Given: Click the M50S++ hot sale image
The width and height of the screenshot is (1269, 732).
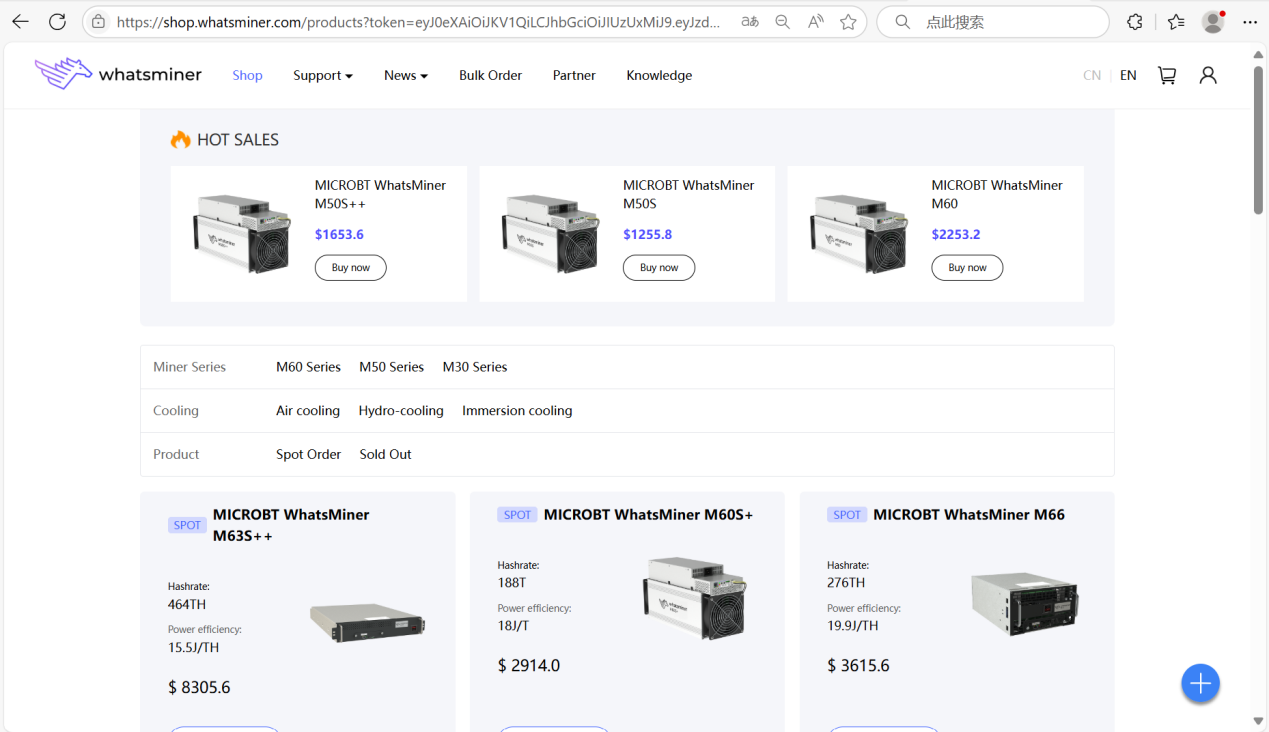Looking at the screenshot, I should pyautogui.click(x=240, y=234).
